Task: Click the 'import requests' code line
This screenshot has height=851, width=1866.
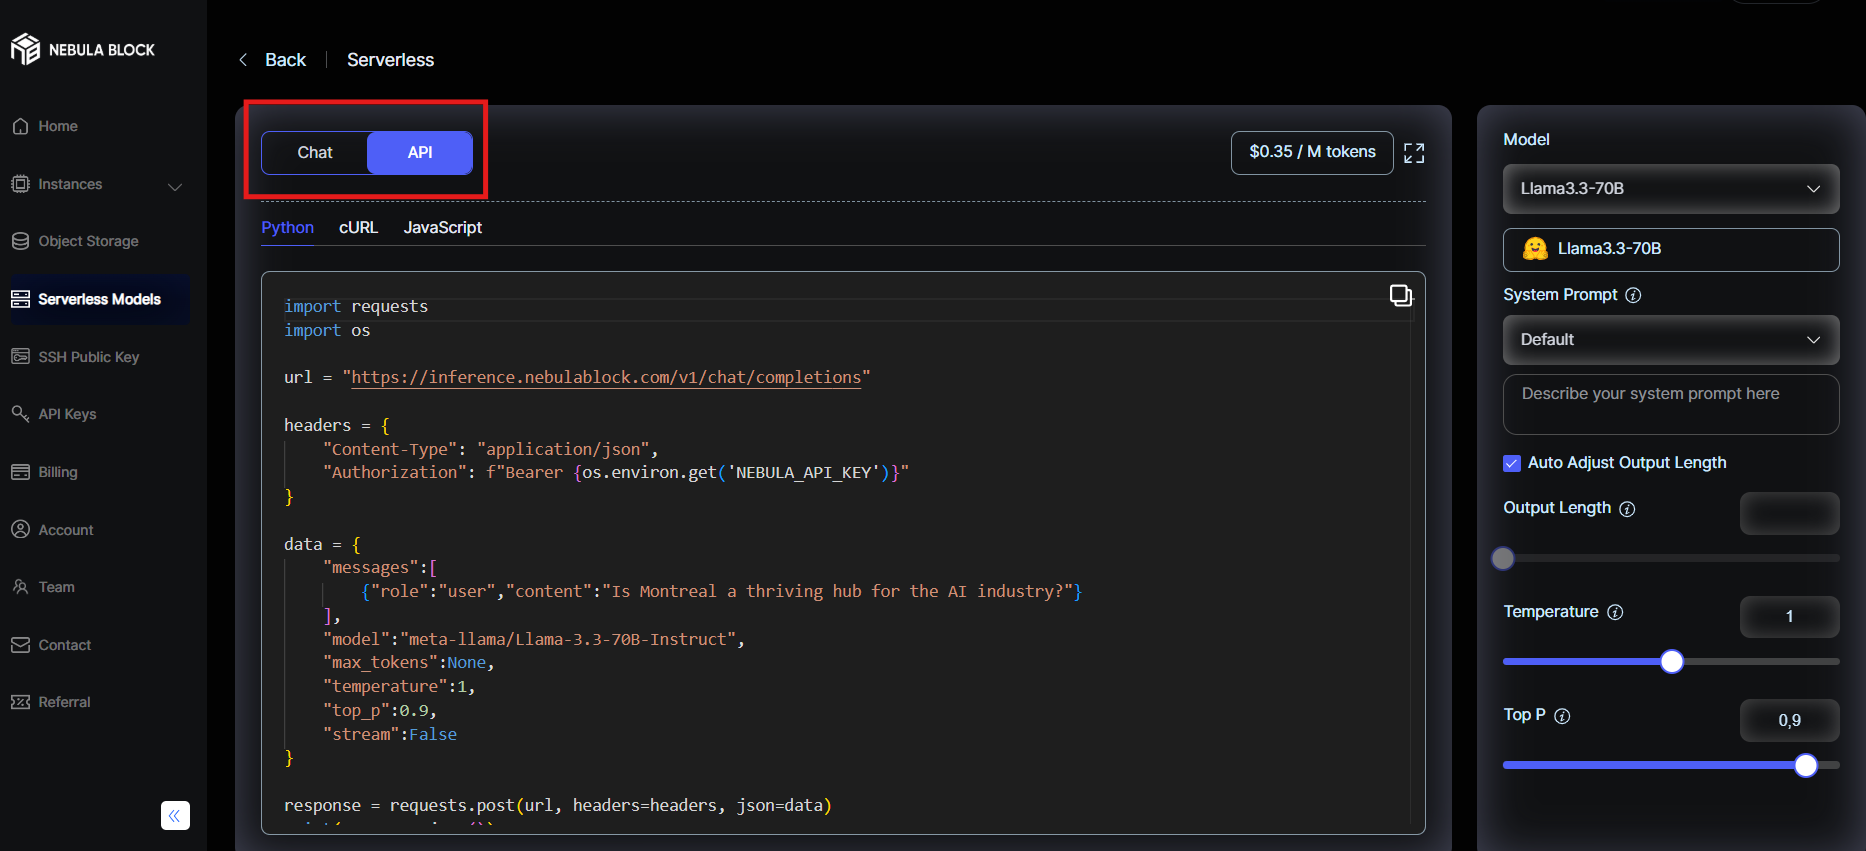Action: (356, 306)
